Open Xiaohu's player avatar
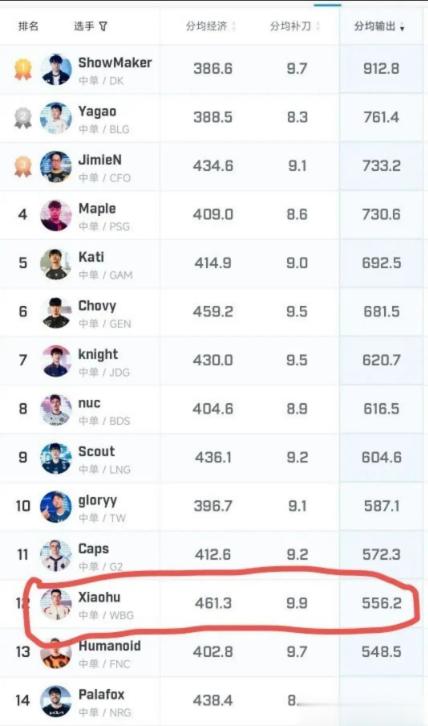Viewport: 428px width, 726px height. (56, 604)
